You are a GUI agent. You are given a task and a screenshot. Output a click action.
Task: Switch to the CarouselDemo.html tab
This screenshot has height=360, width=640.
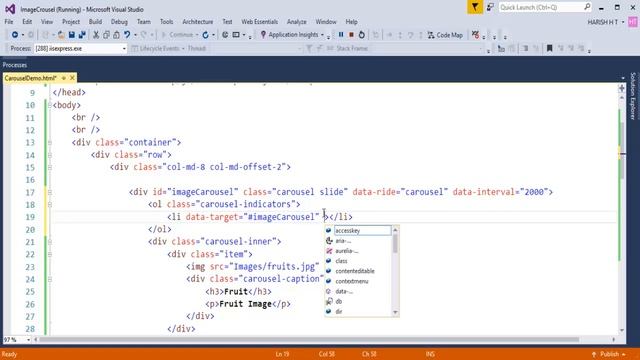31,78
